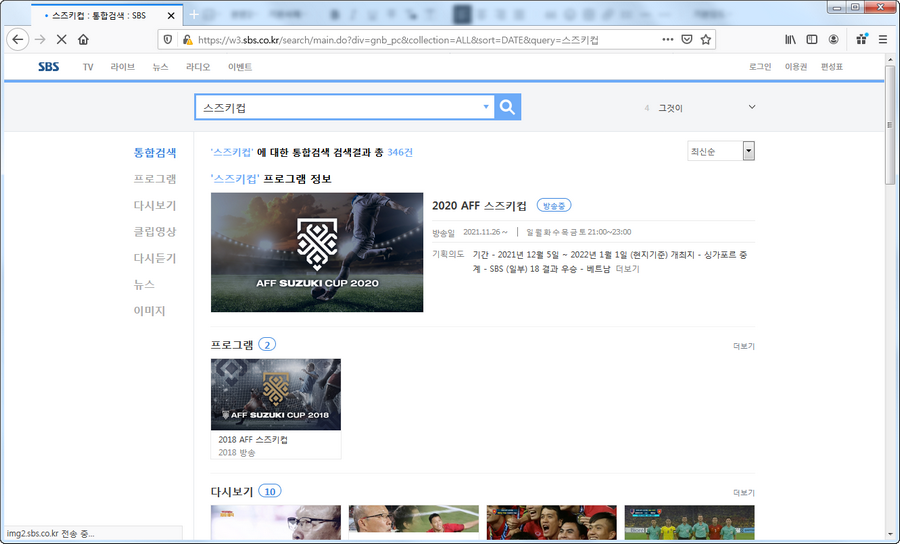
Task: Click the SBS logo
Action: pyautogui.click(x=49, y=67)
